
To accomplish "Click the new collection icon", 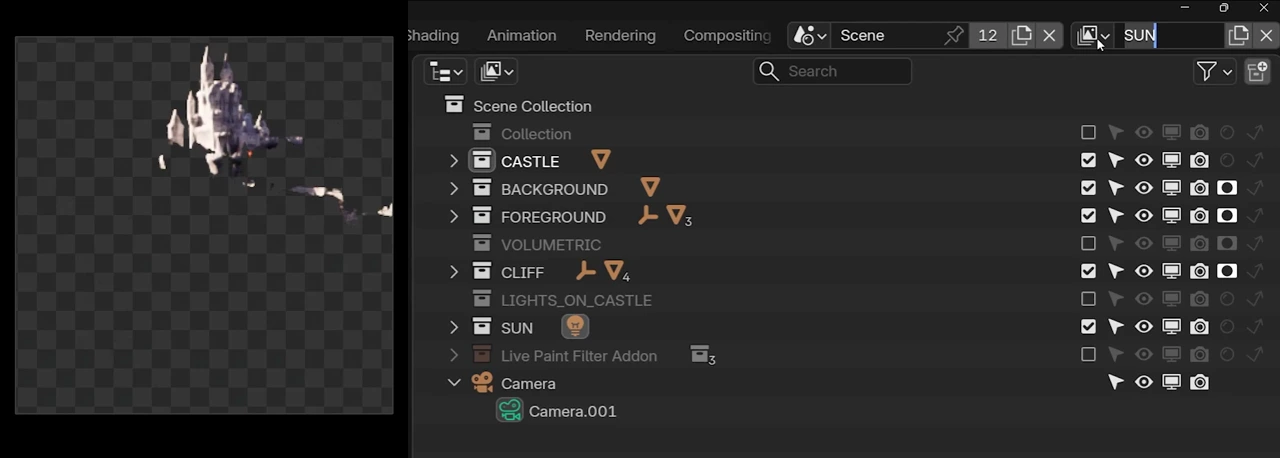I will pos(1257,71).
